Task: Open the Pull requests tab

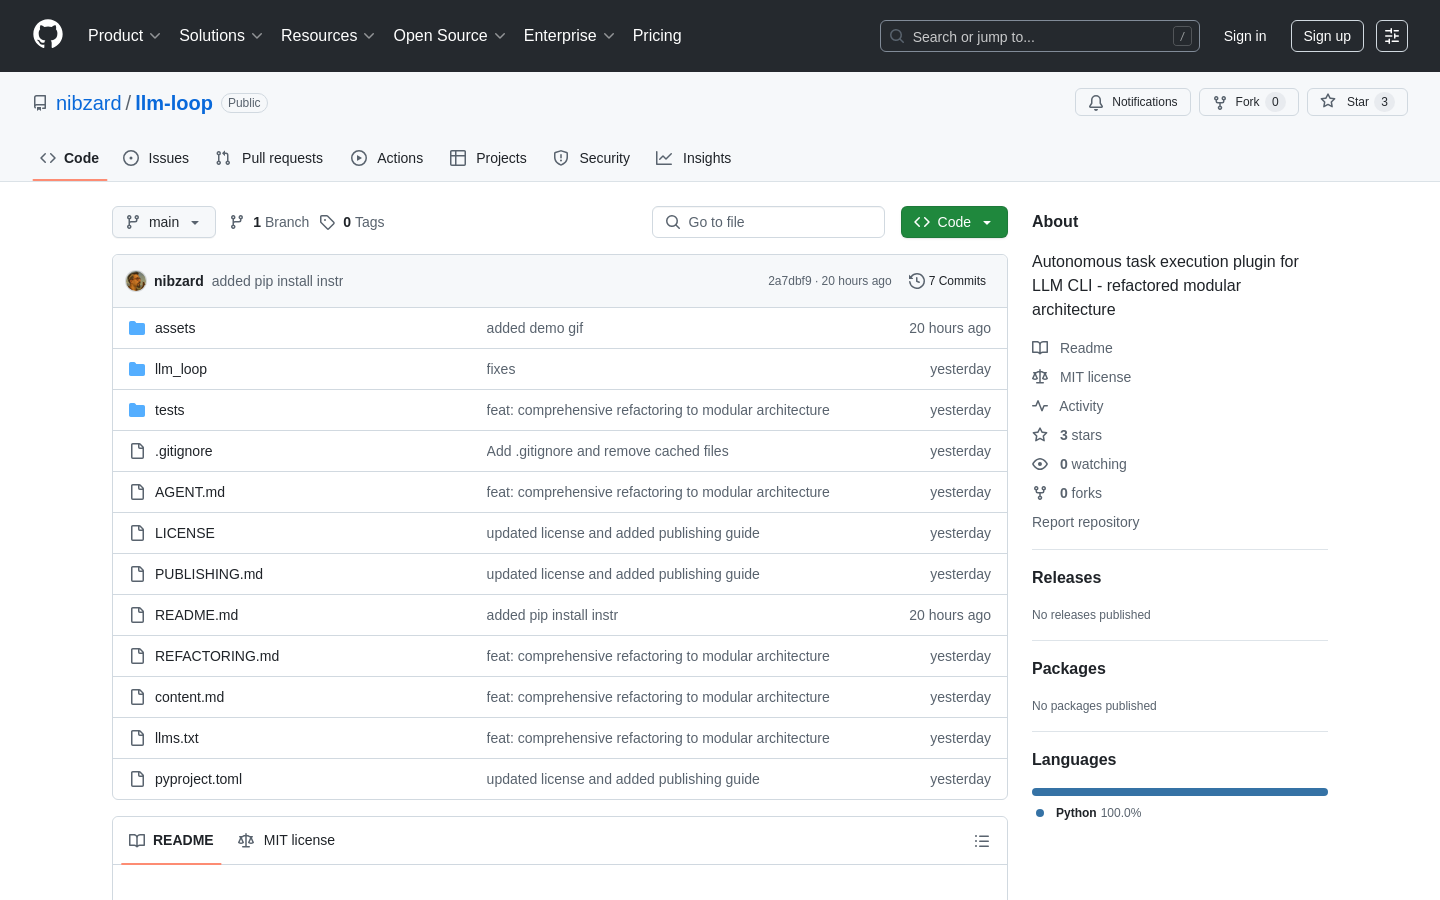Action: pos(269,158)
